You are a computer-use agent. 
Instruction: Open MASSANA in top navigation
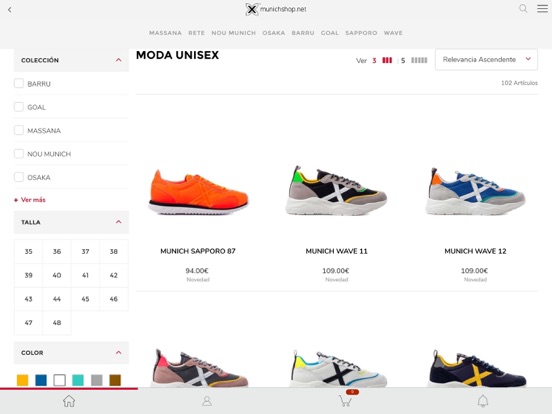pyautogui.click(x=165, y=33)
